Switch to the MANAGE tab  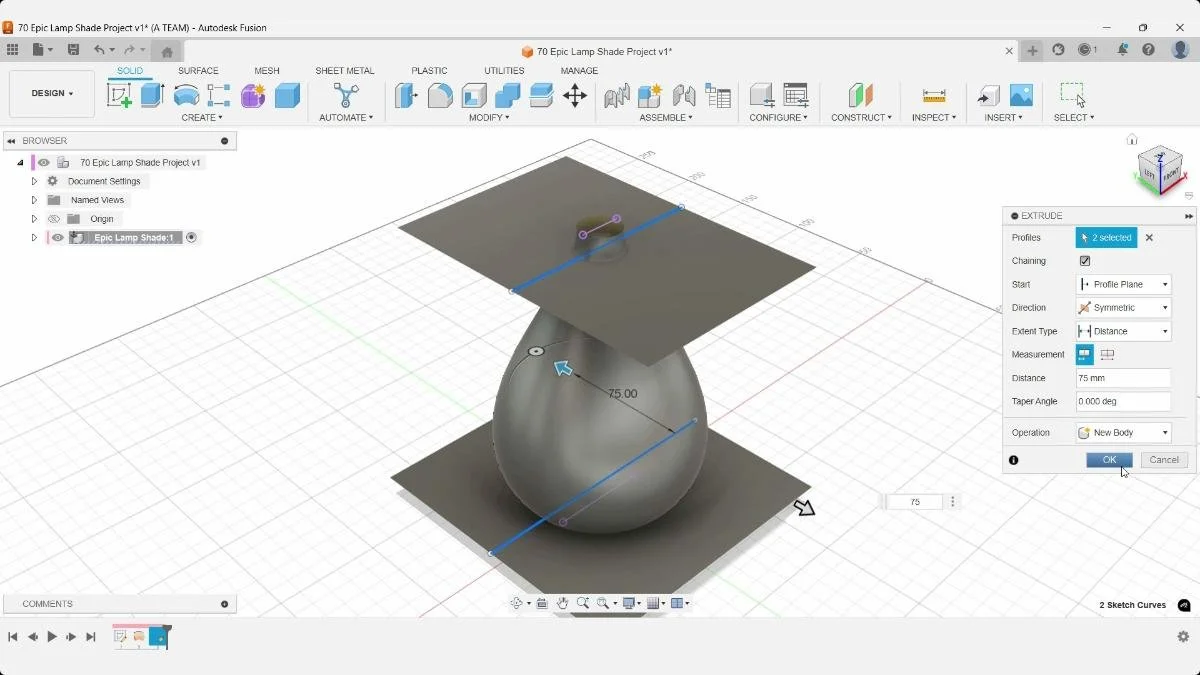(579, 71)
